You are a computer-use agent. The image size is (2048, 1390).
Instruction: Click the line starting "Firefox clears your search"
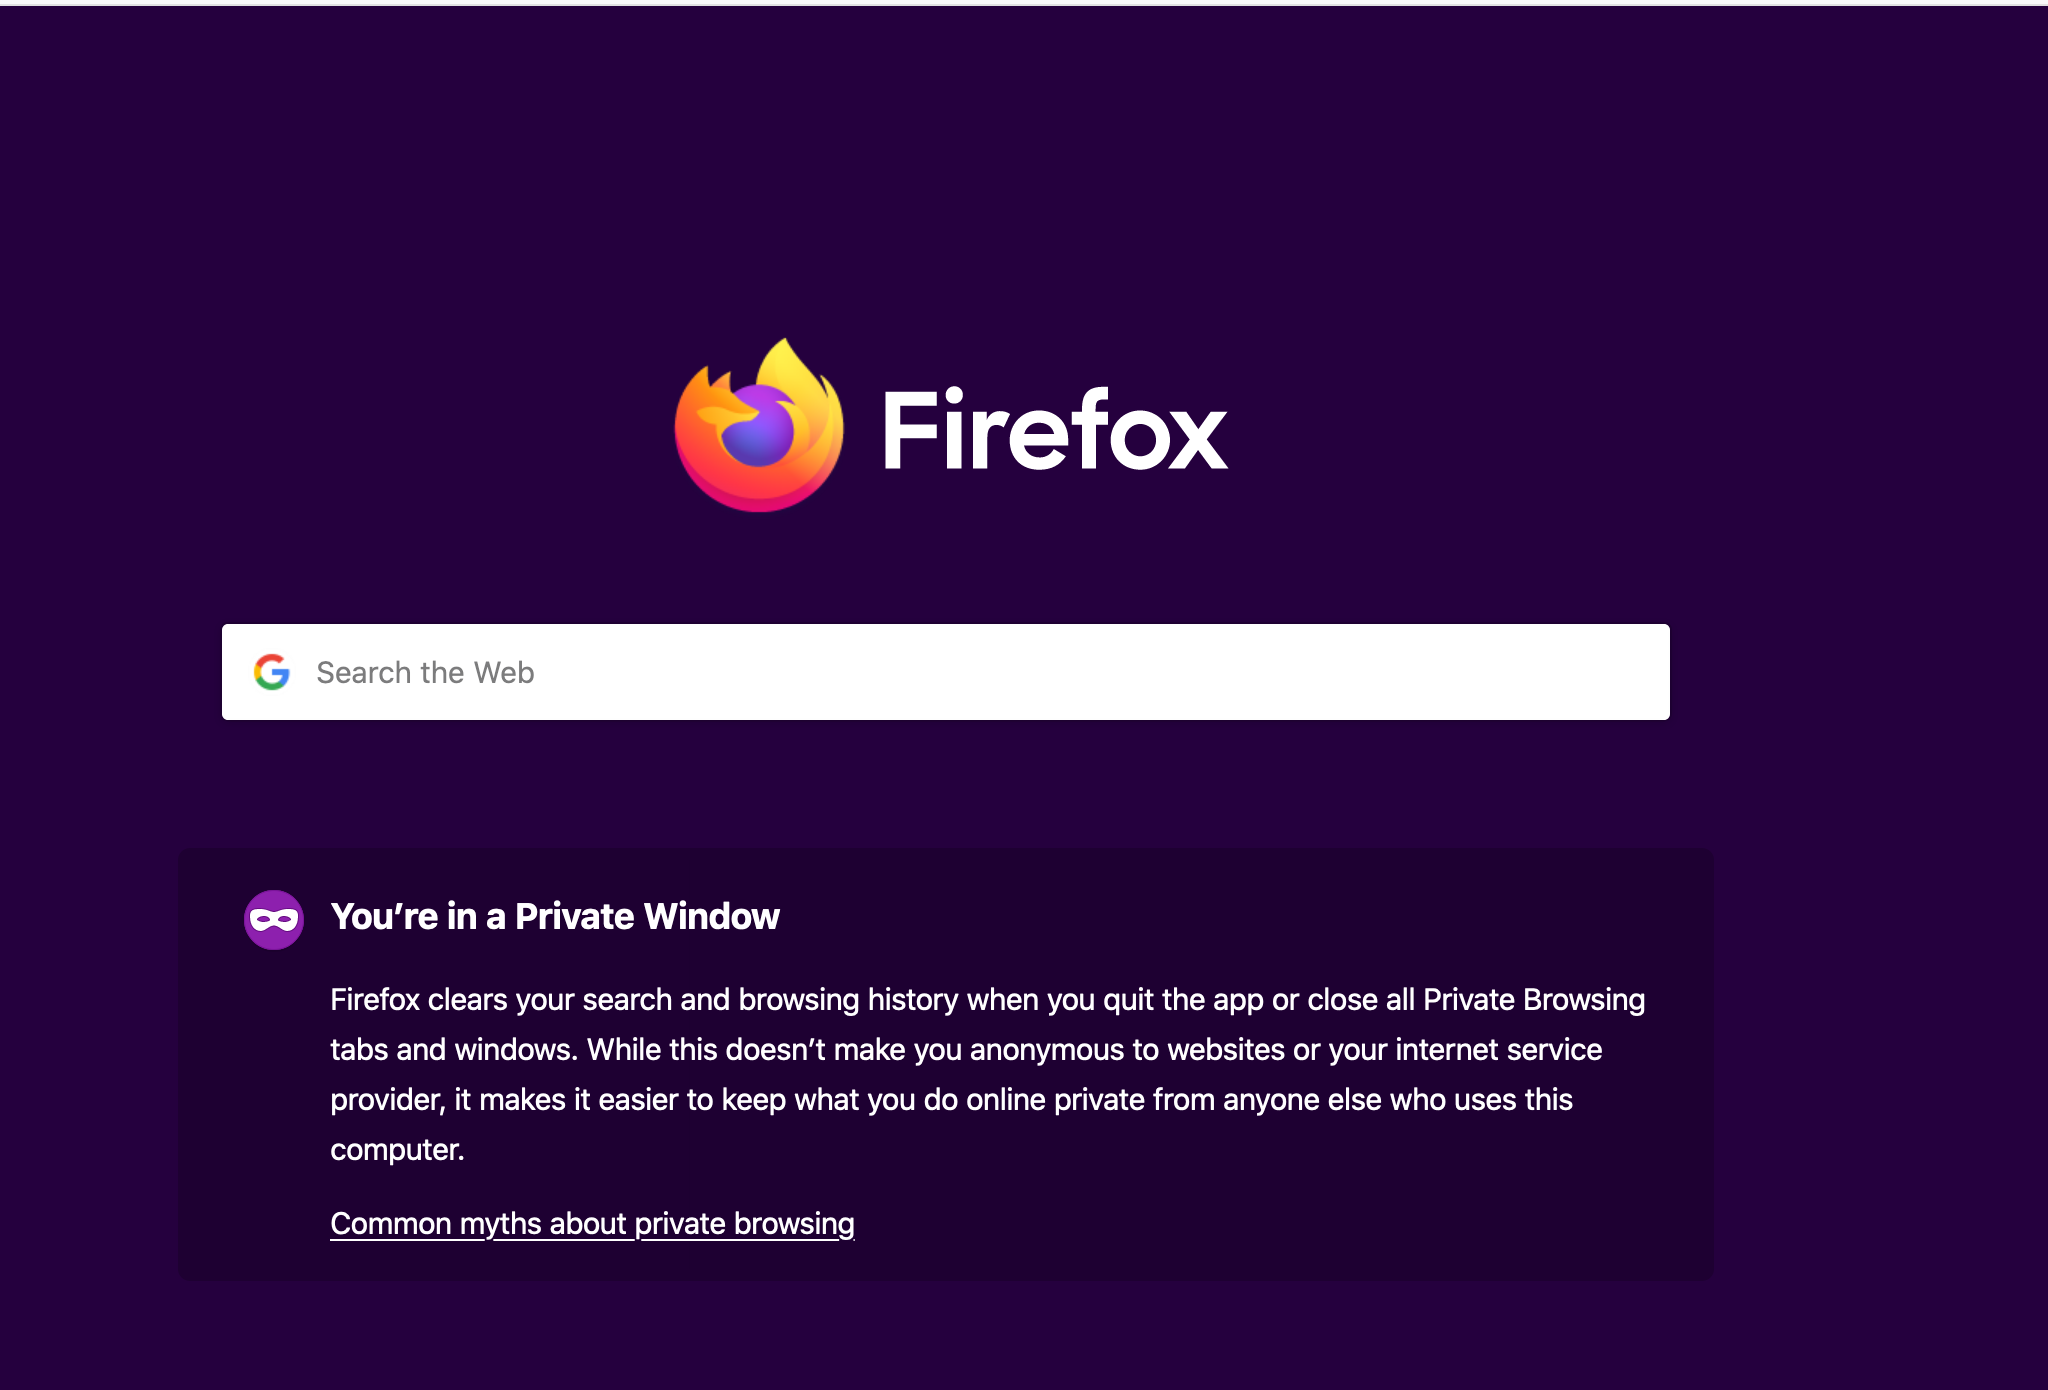987,1000
